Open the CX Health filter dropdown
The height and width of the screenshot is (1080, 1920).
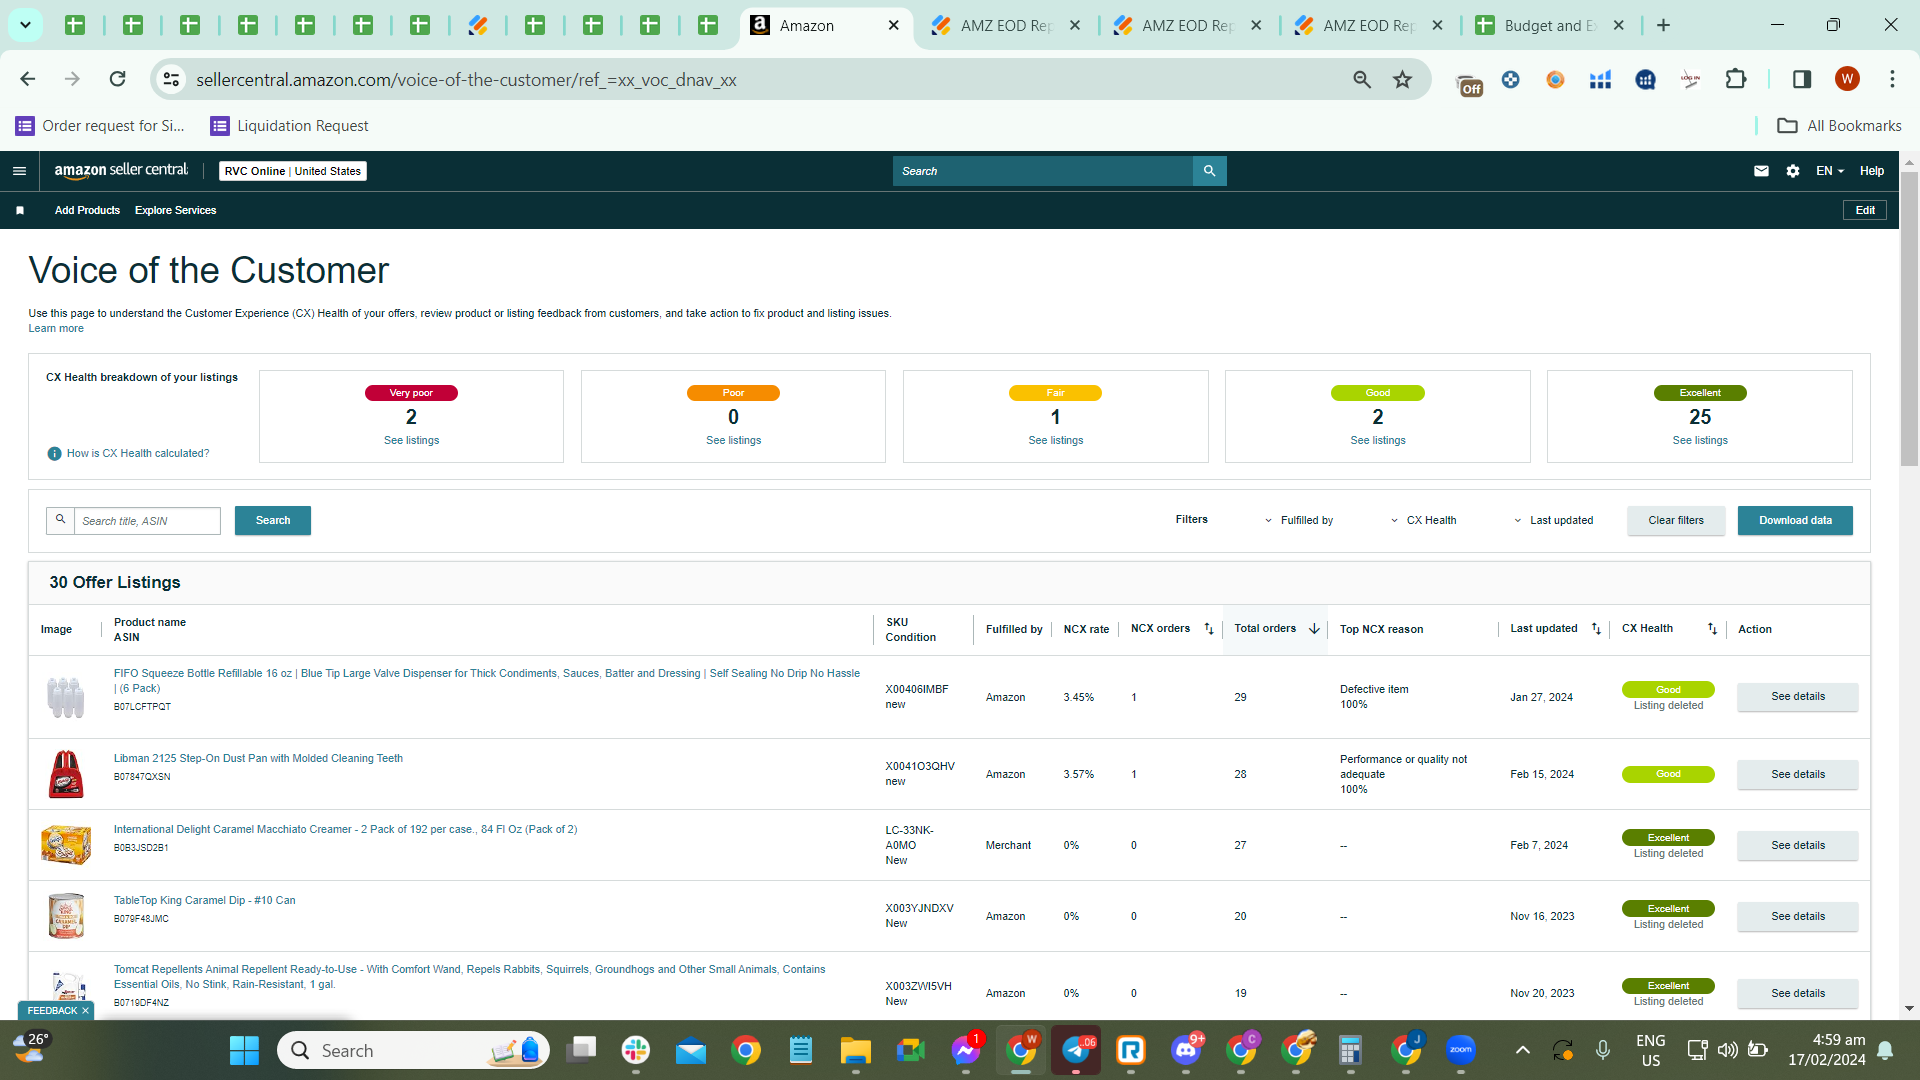tap(1423, 520)
